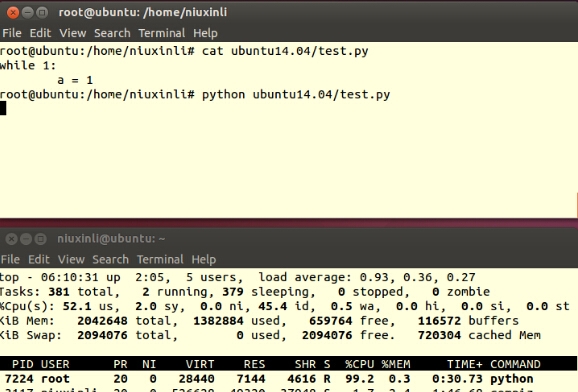Open Terminal menu in root terminal window
The image size is (578, 392).
[161, 33]
